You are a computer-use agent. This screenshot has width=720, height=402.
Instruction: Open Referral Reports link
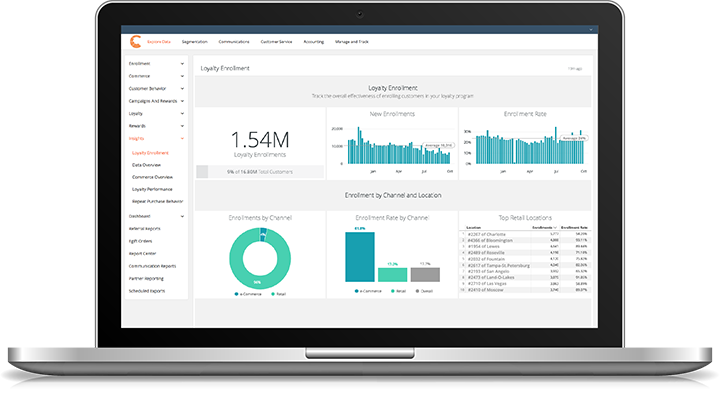pos(145,229)
